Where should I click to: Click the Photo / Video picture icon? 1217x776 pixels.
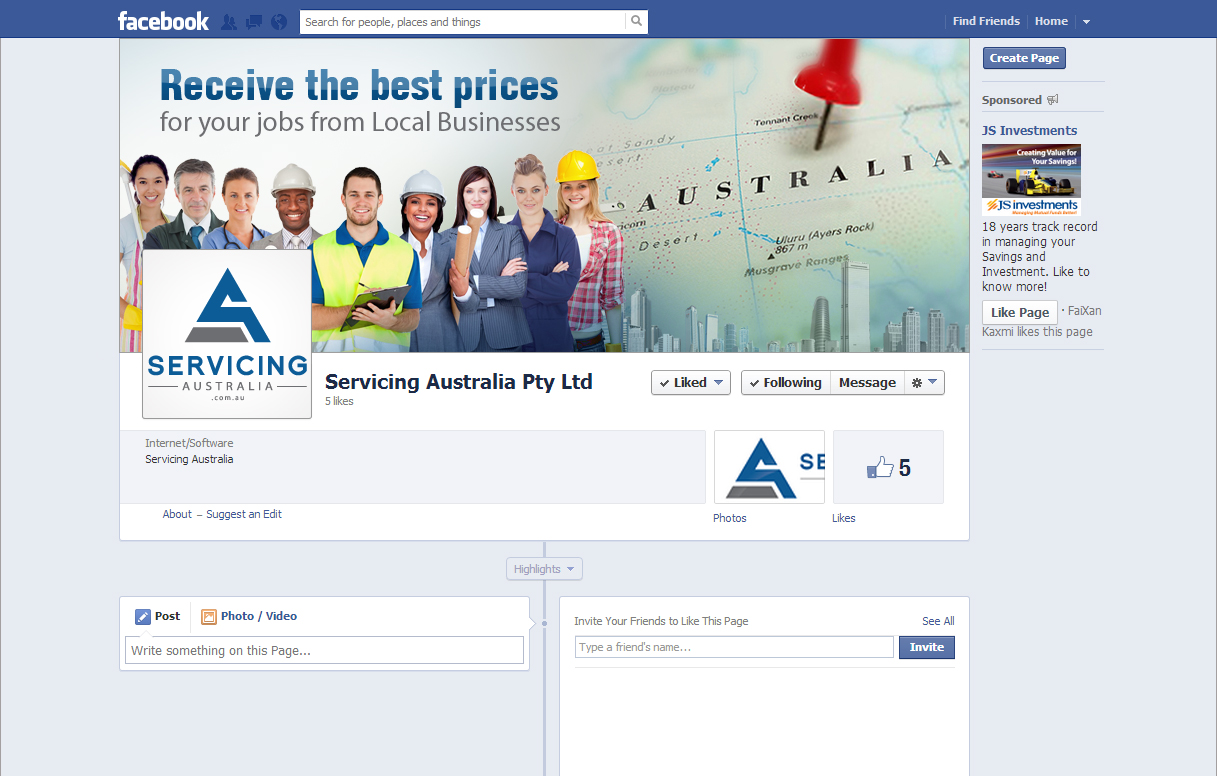(209, 617)
